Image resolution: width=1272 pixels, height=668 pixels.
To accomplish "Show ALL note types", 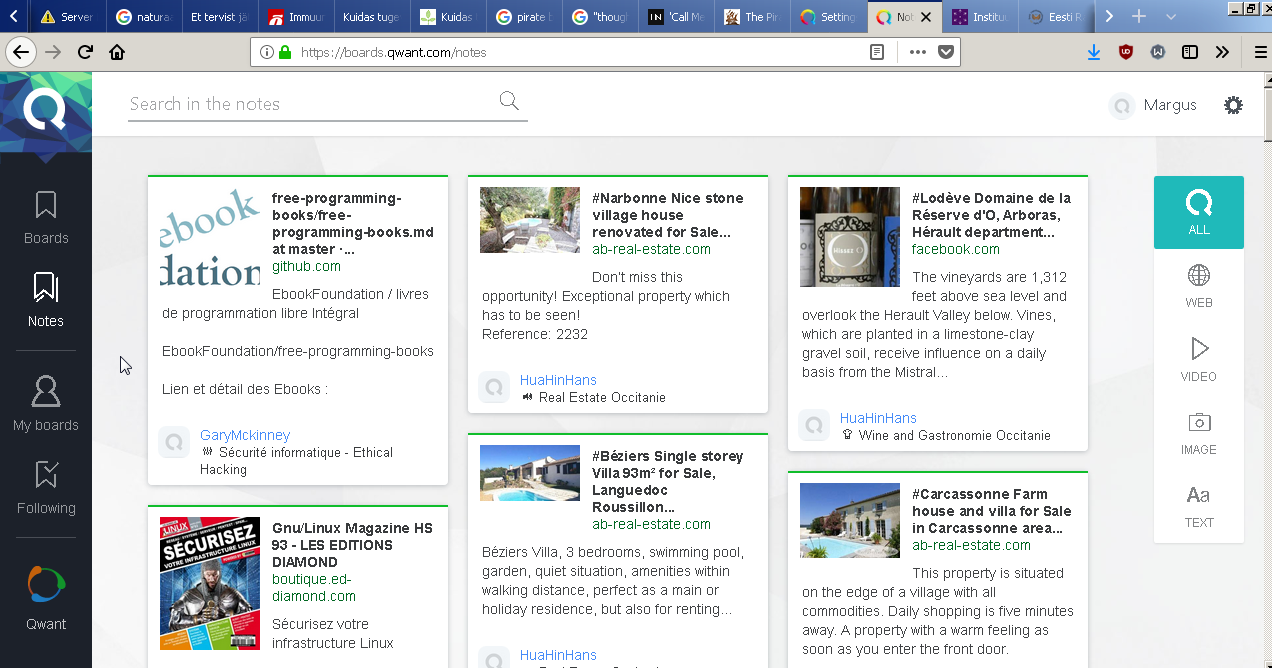I will (x=1198, y=212).
